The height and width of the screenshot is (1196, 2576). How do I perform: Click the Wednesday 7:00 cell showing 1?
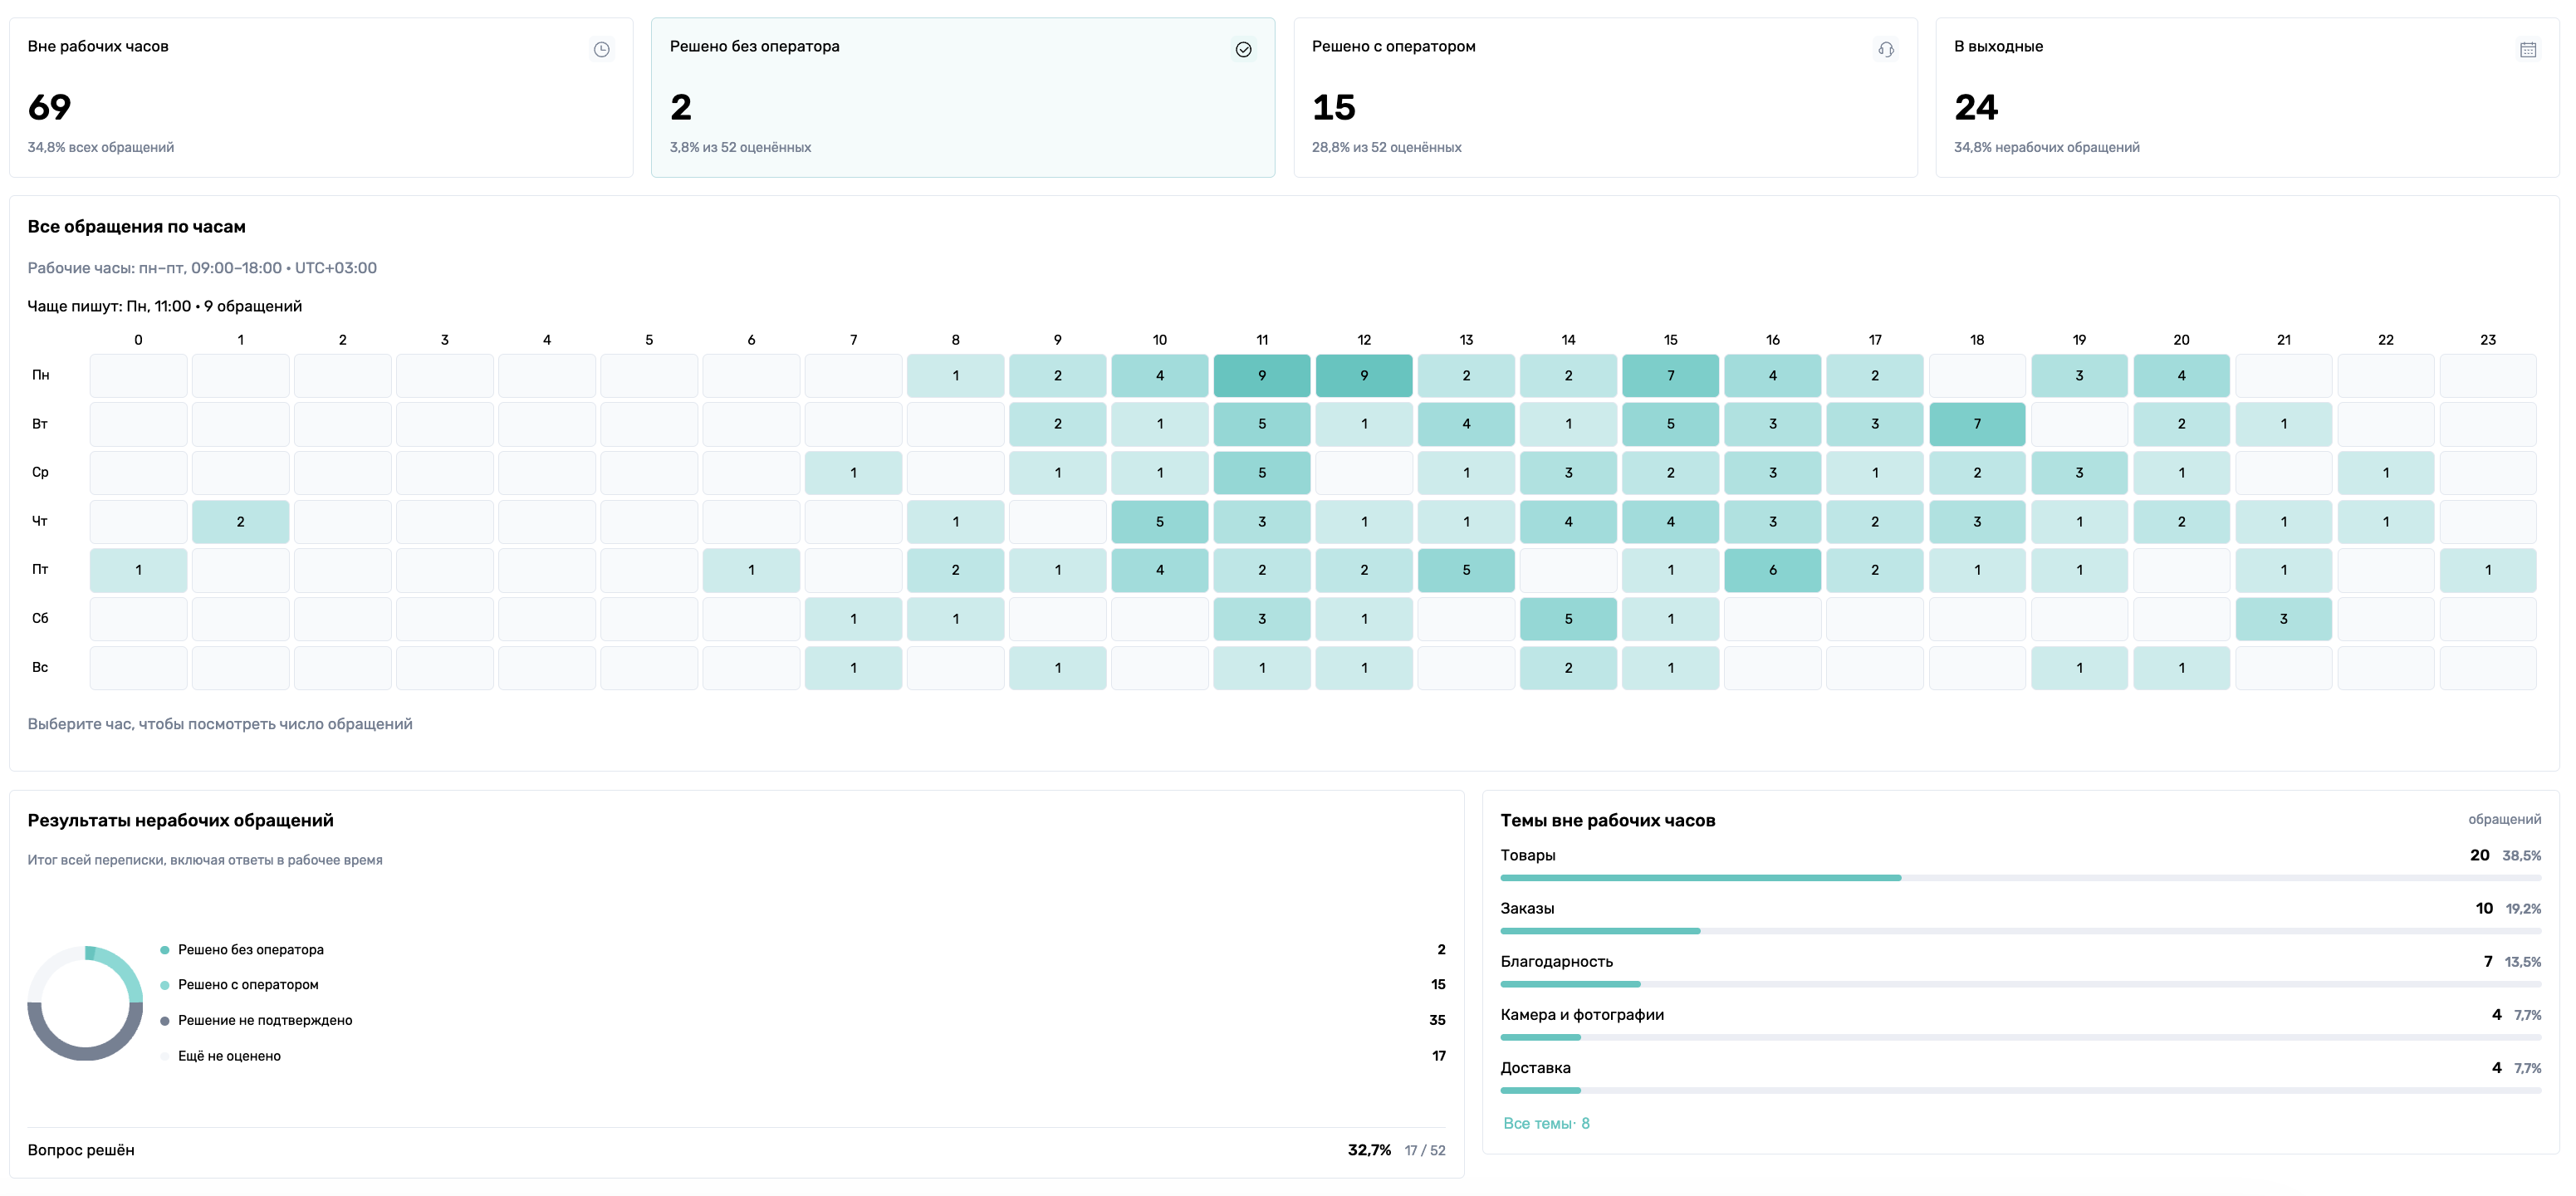coord(853,472)
